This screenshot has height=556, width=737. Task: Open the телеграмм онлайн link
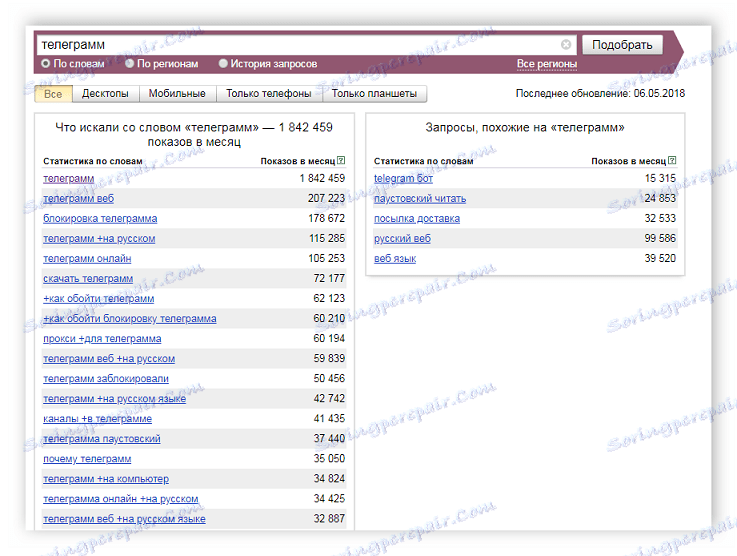(x=87, y=258)
